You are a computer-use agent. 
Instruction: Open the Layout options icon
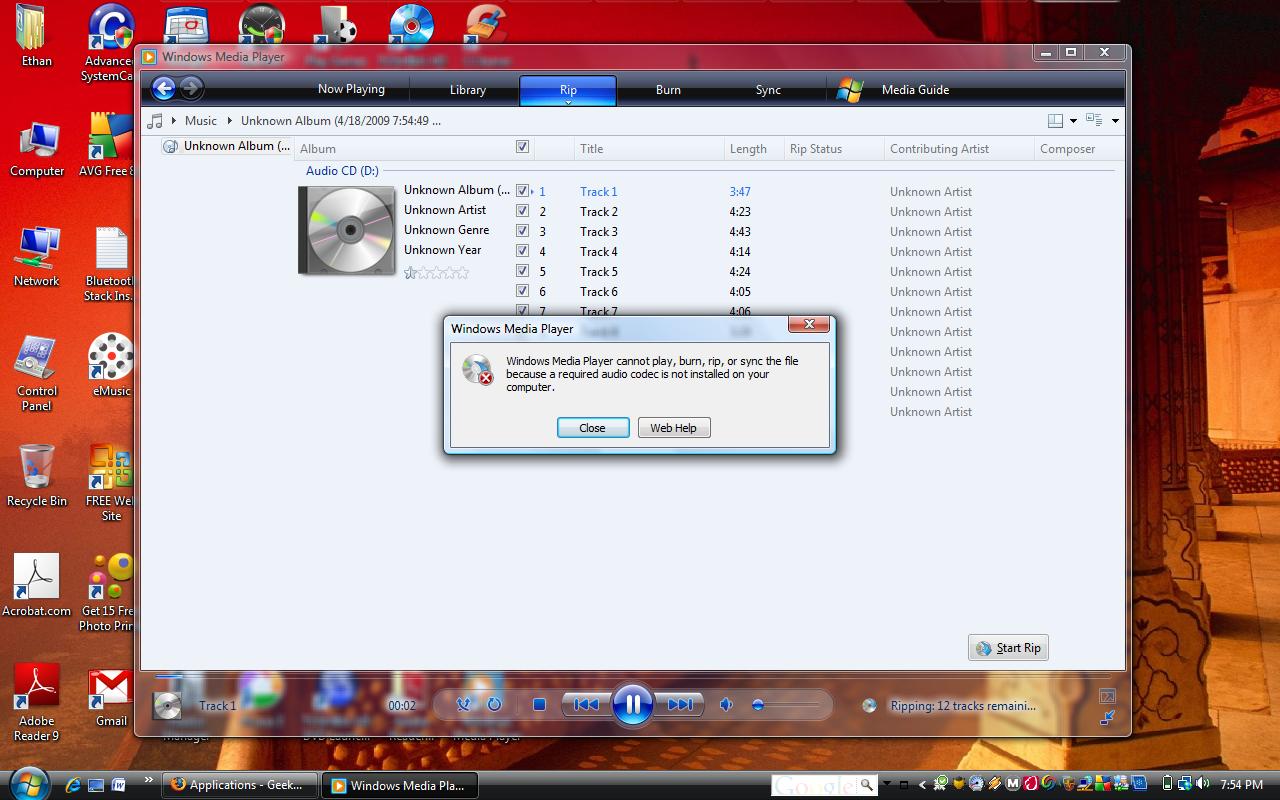point(1055,121)
